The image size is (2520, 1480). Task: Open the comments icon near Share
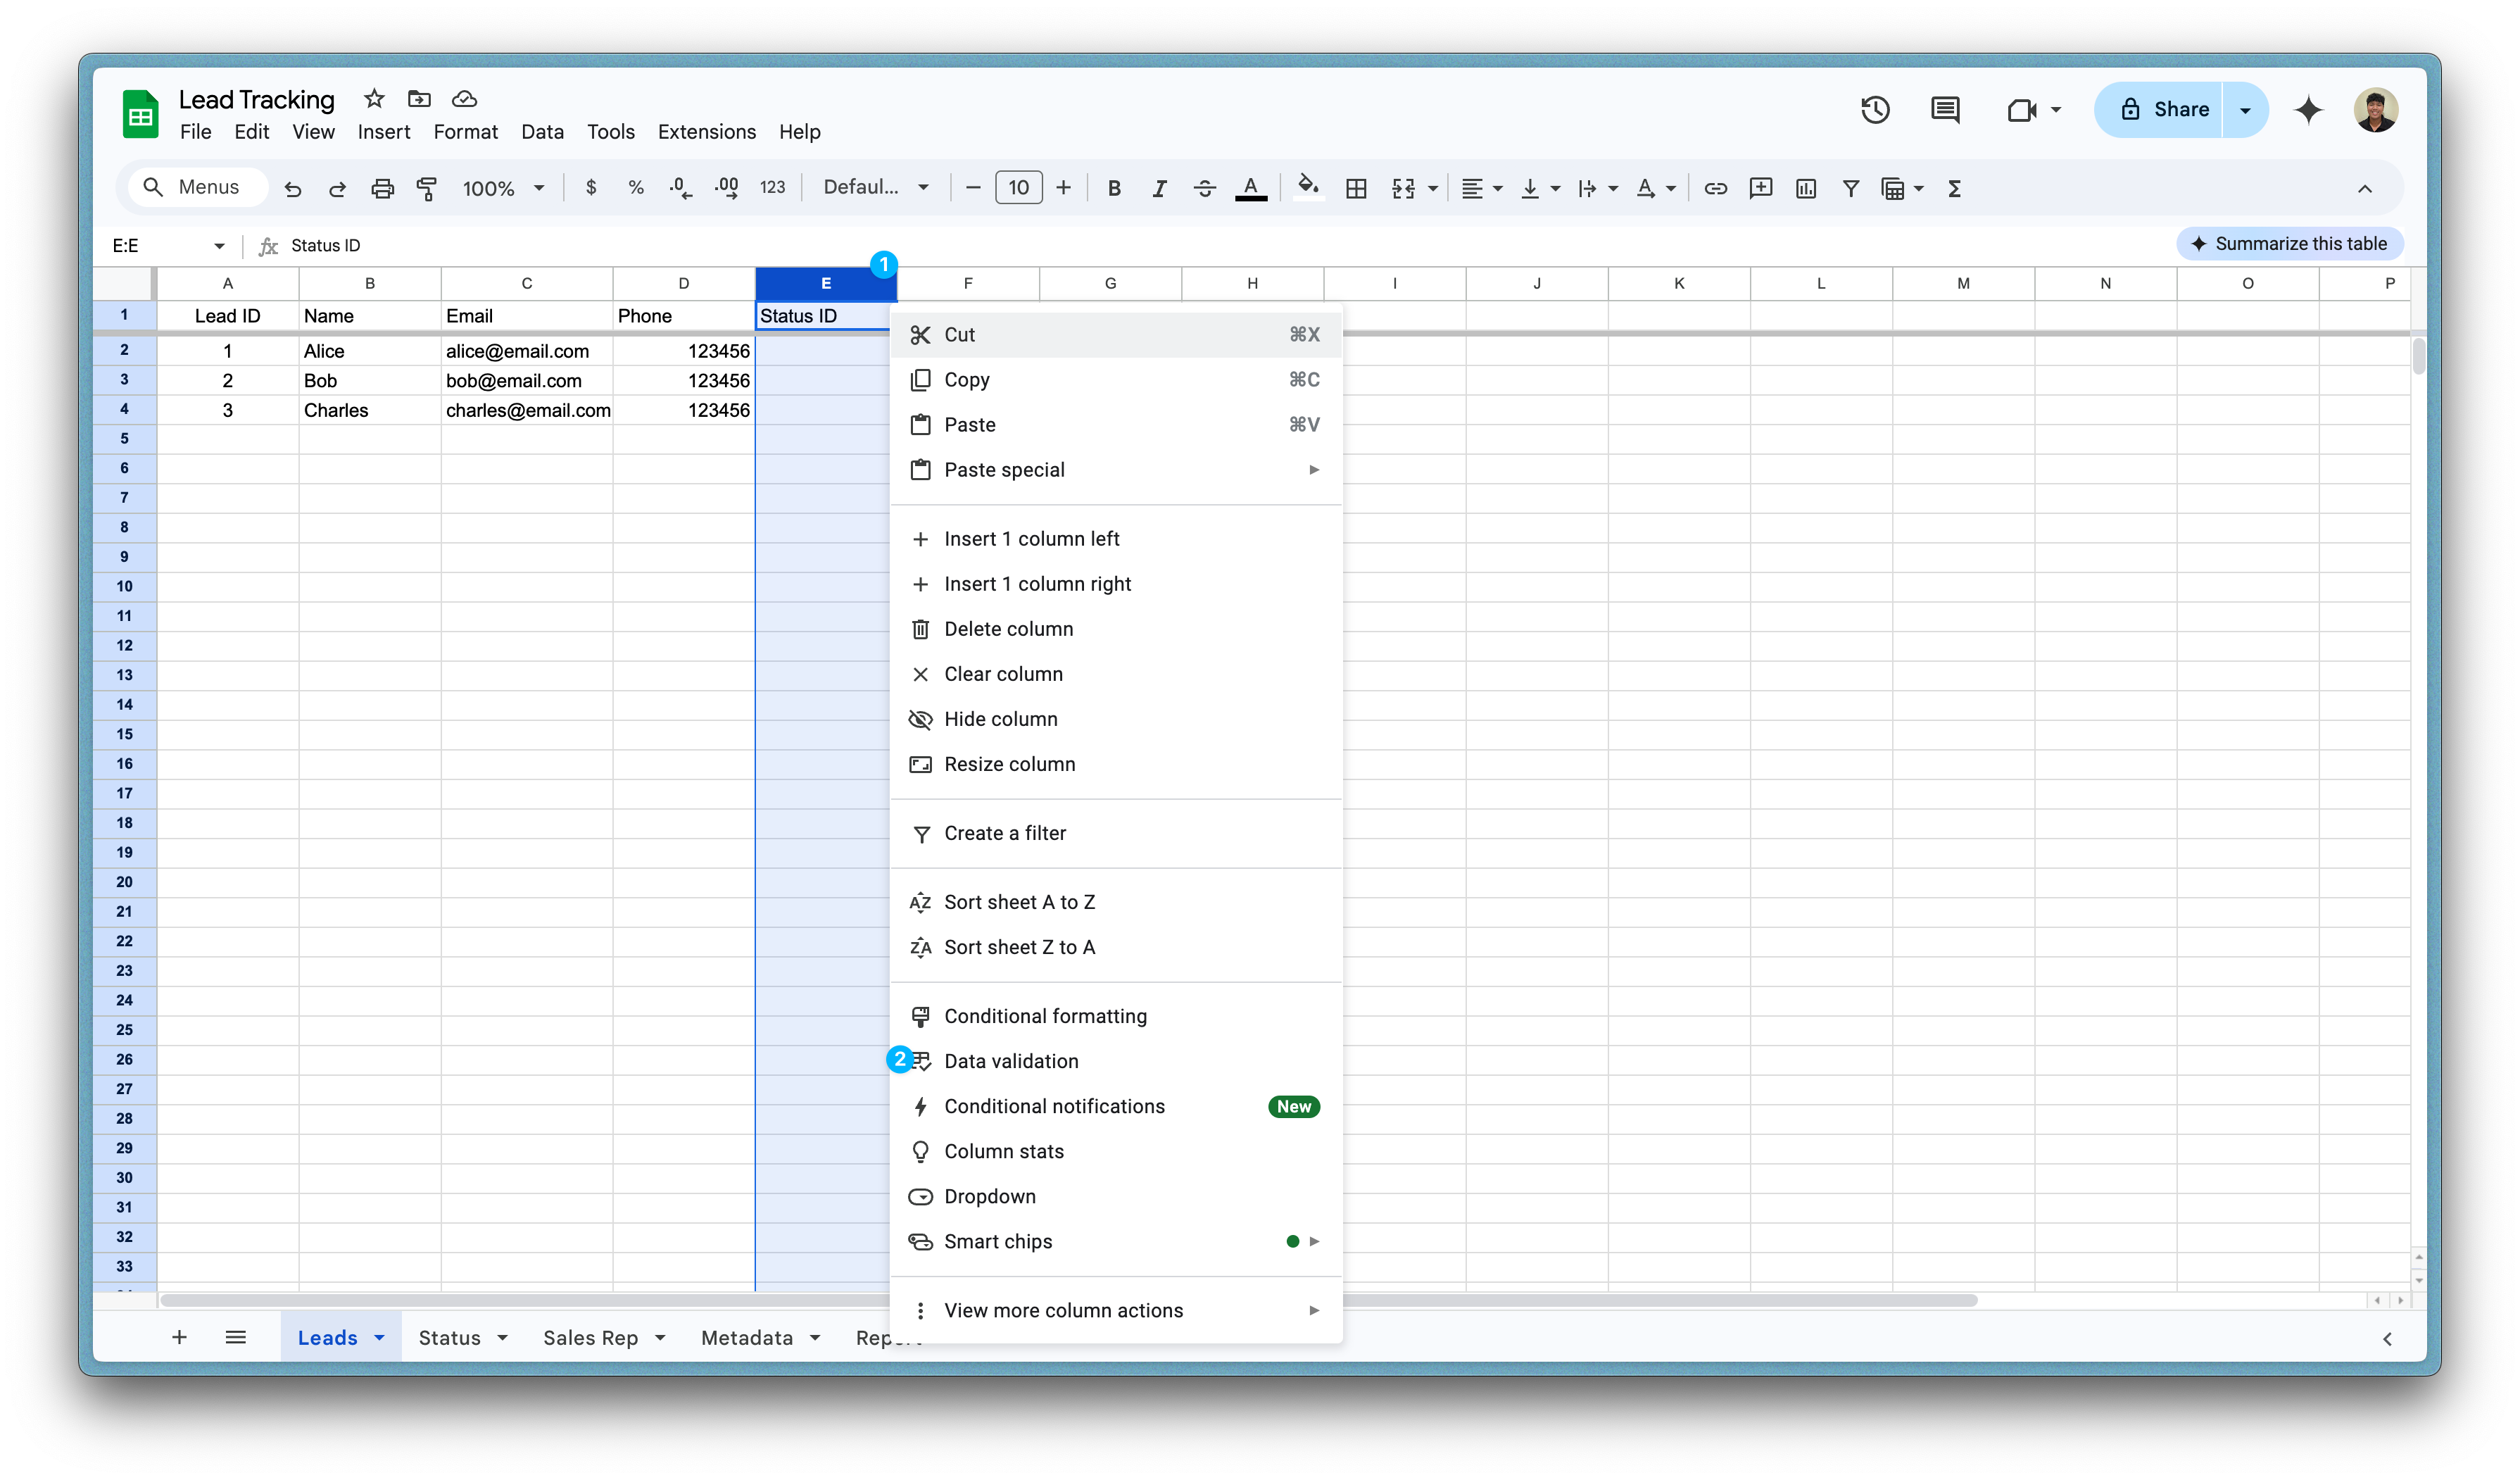[1944, 109]
